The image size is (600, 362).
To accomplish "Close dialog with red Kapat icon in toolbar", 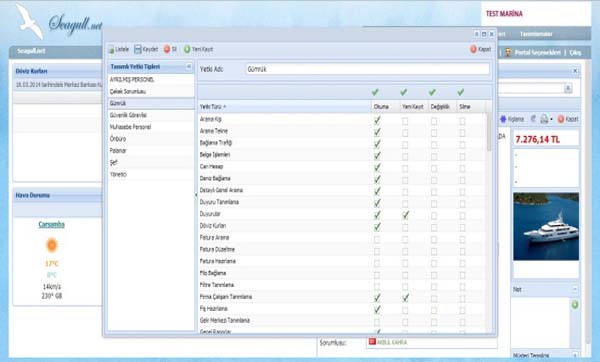I will coord(473,49).
